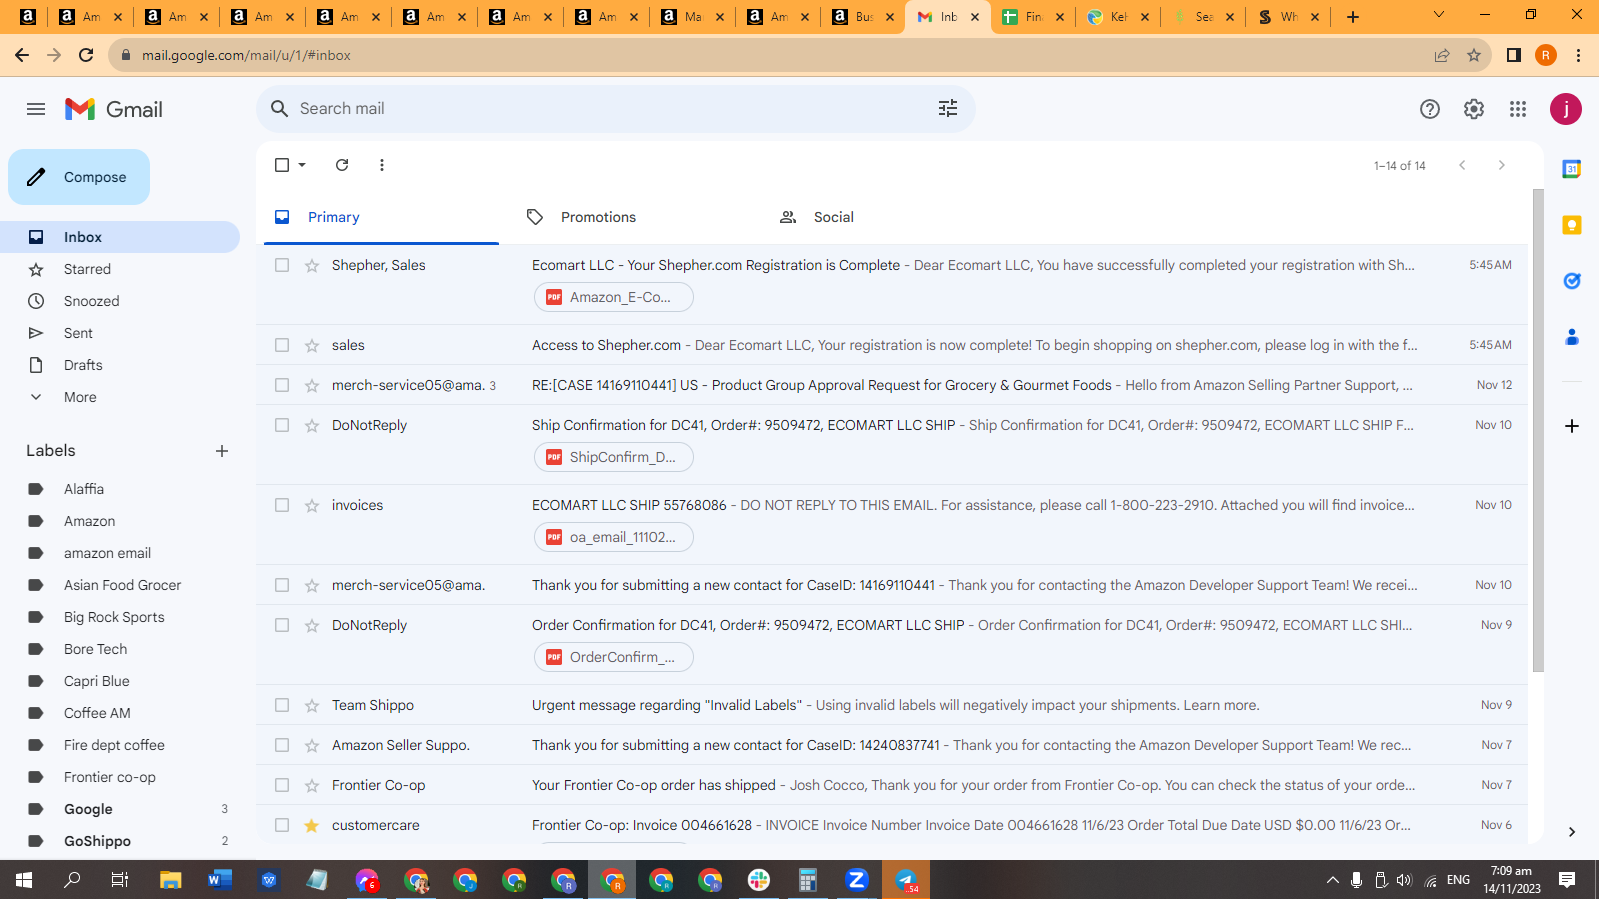
Task: Open the Calculator from the taskbar
Action: [x=808, y=880]
